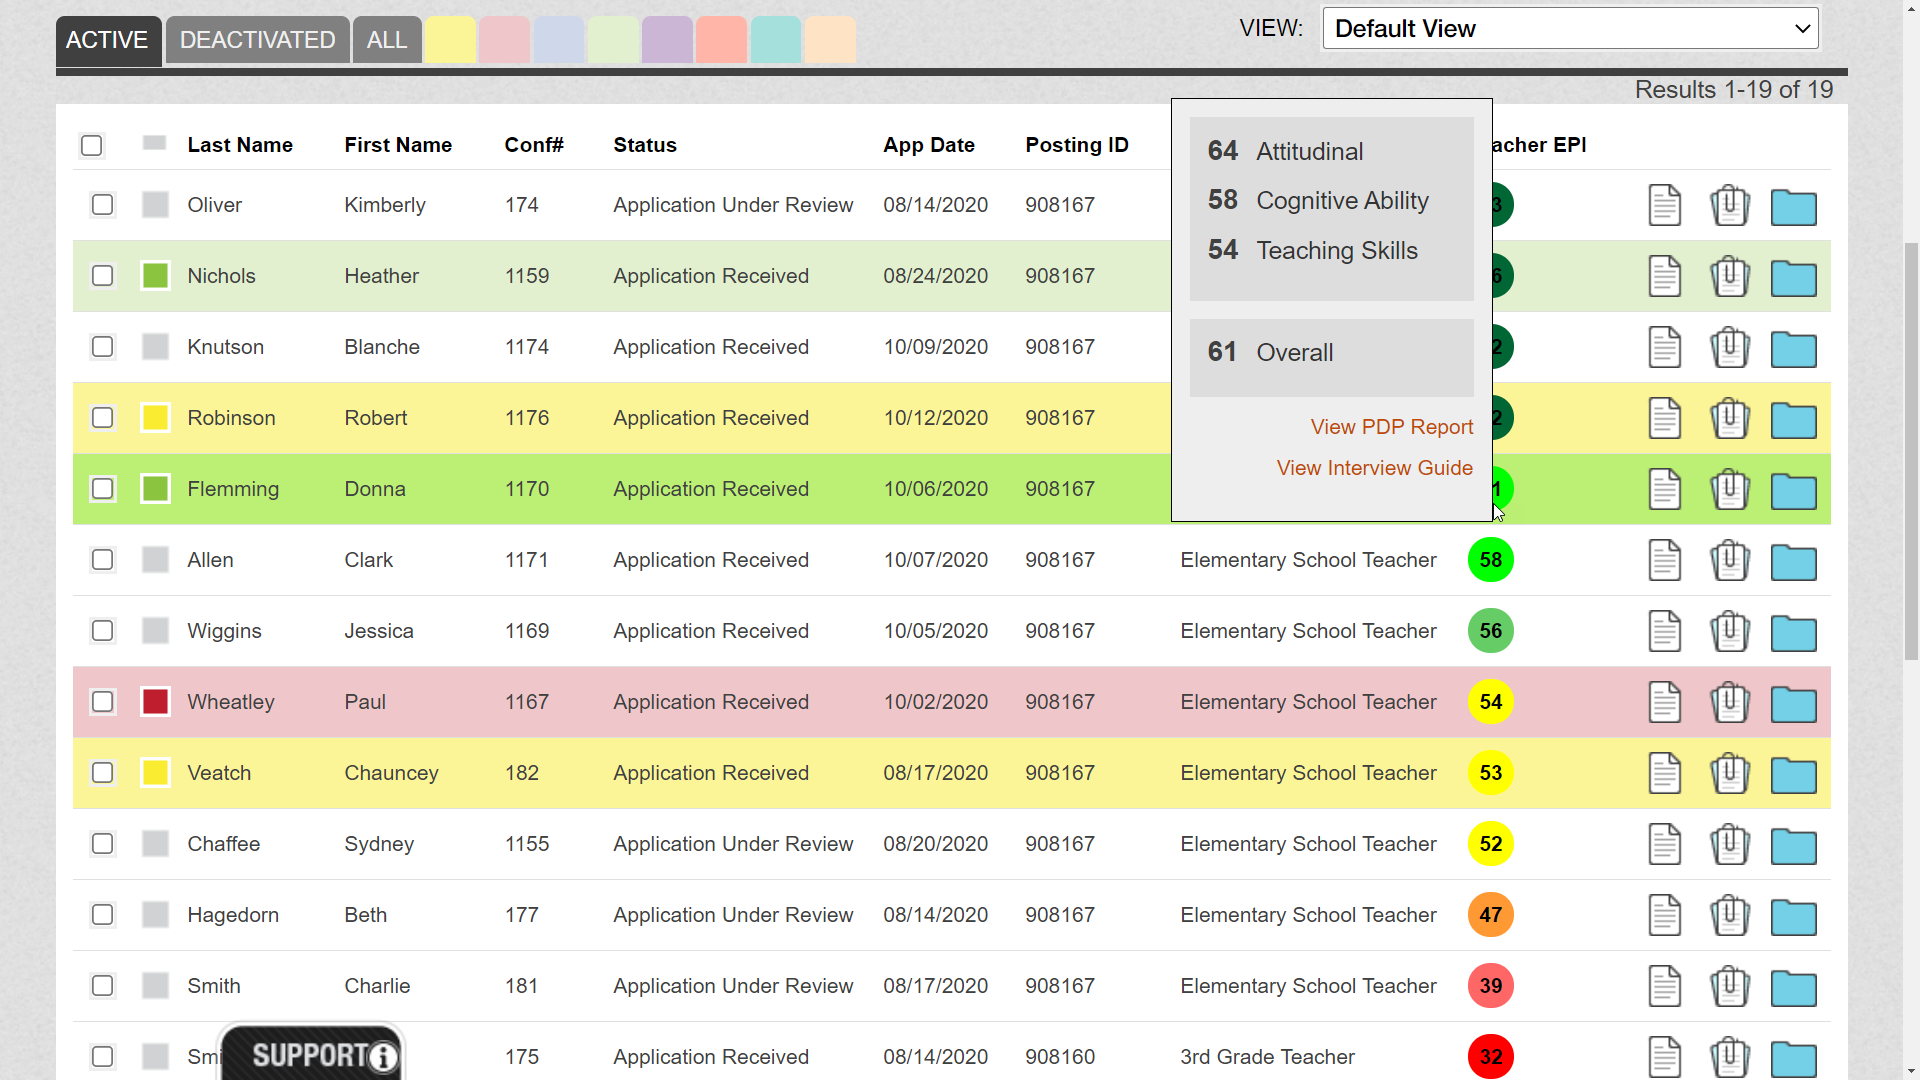This screenshot has width=1920, height=1080.
Task: Switch to the ACTIVE tab
Action: coord(107,40)
